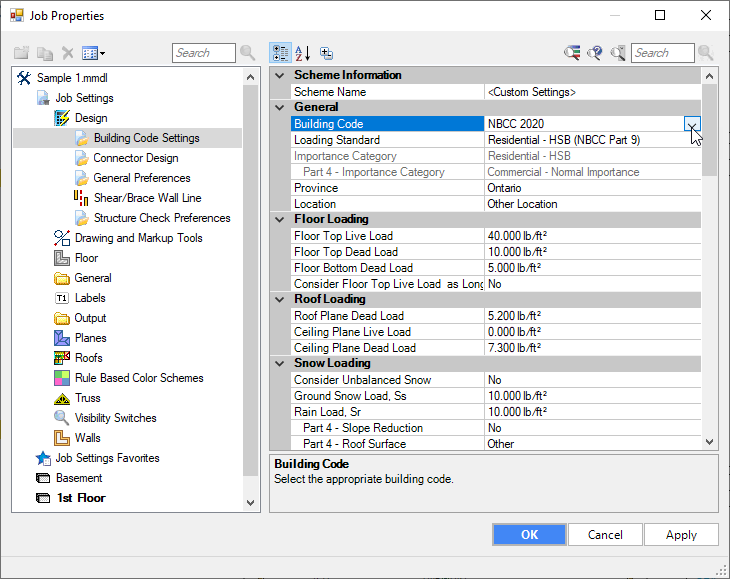Viewport: 730px width, 579px height.
Task: Click the filter properties magnifier icon
Action: point(572,53)
